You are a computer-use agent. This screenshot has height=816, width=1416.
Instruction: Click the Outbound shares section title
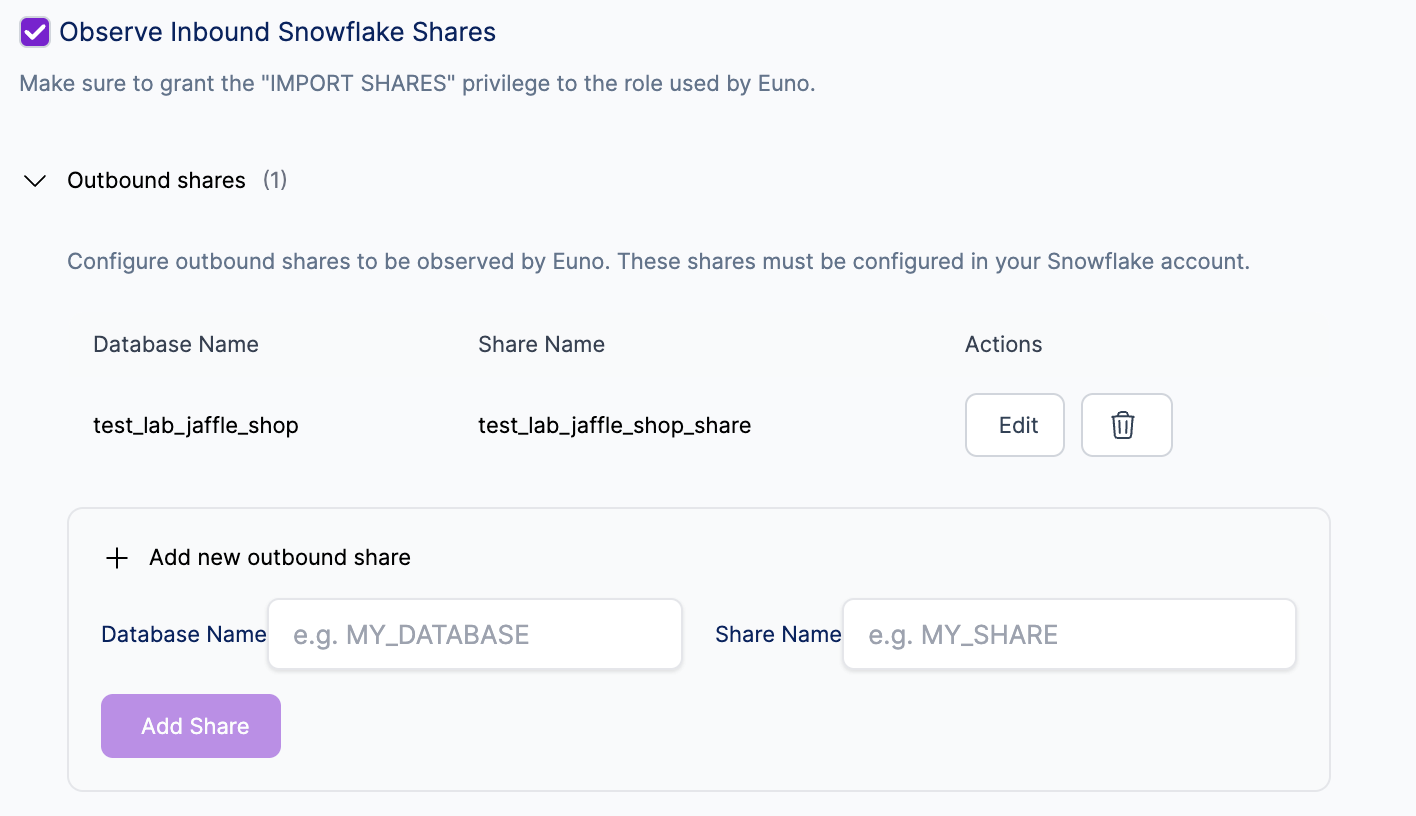tap(156, 181)
